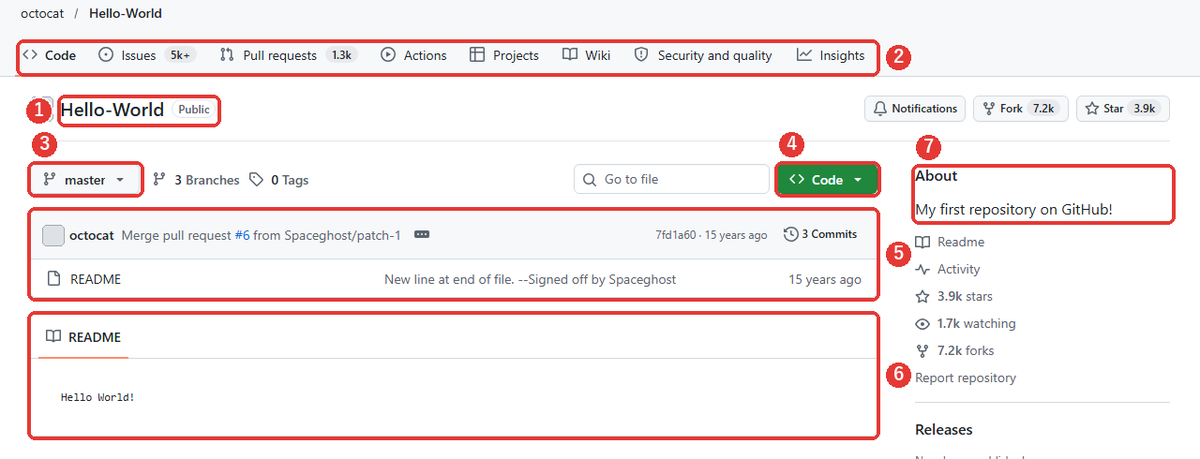View 3 Branches link
1200x459 pixels.
(x=196, y=180)
